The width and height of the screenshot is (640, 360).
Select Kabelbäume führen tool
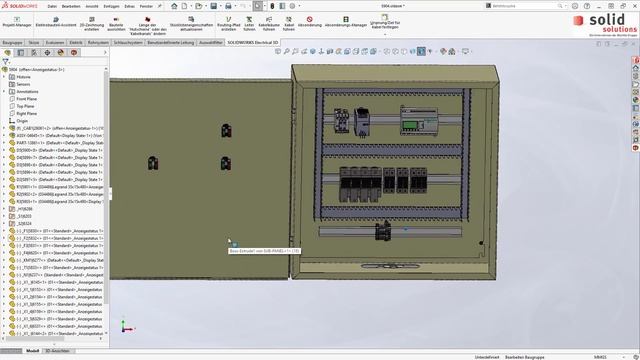[x=269, y=24]
